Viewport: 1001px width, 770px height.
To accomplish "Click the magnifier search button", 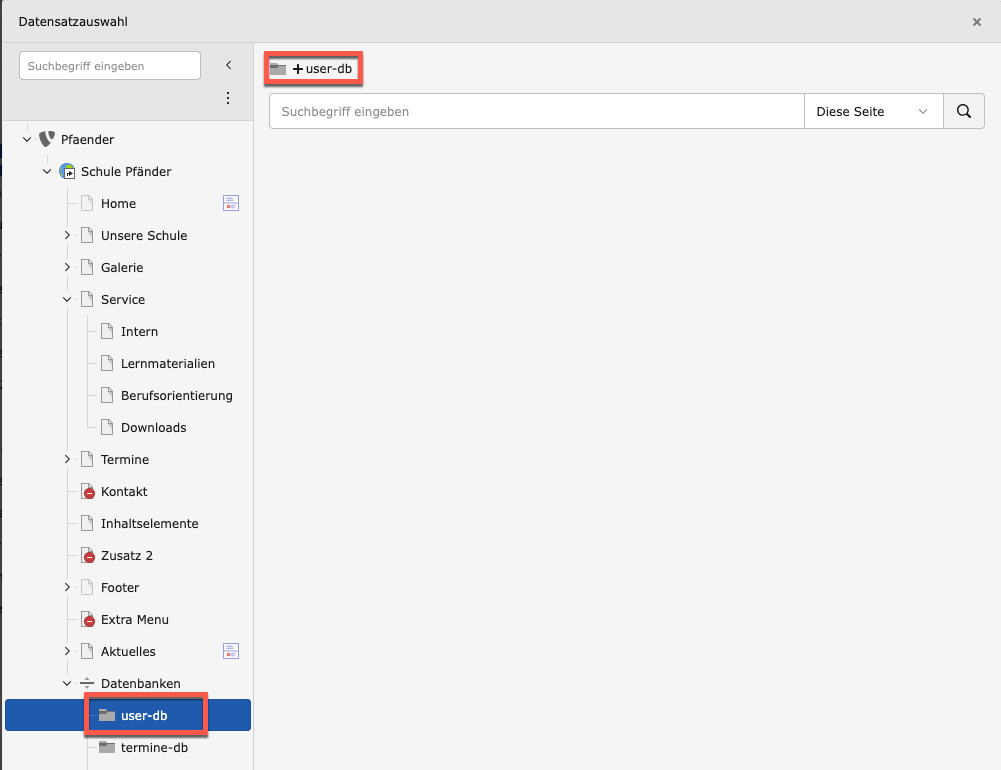I will pos(964,111).
